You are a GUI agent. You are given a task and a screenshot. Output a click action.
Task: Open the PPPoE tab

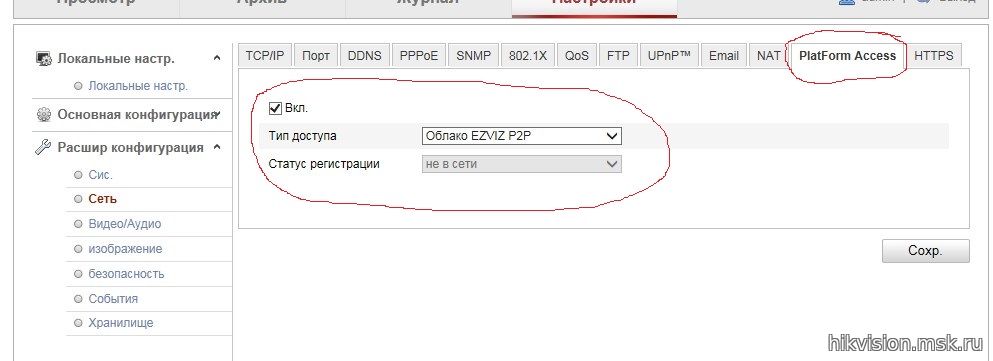419,56
